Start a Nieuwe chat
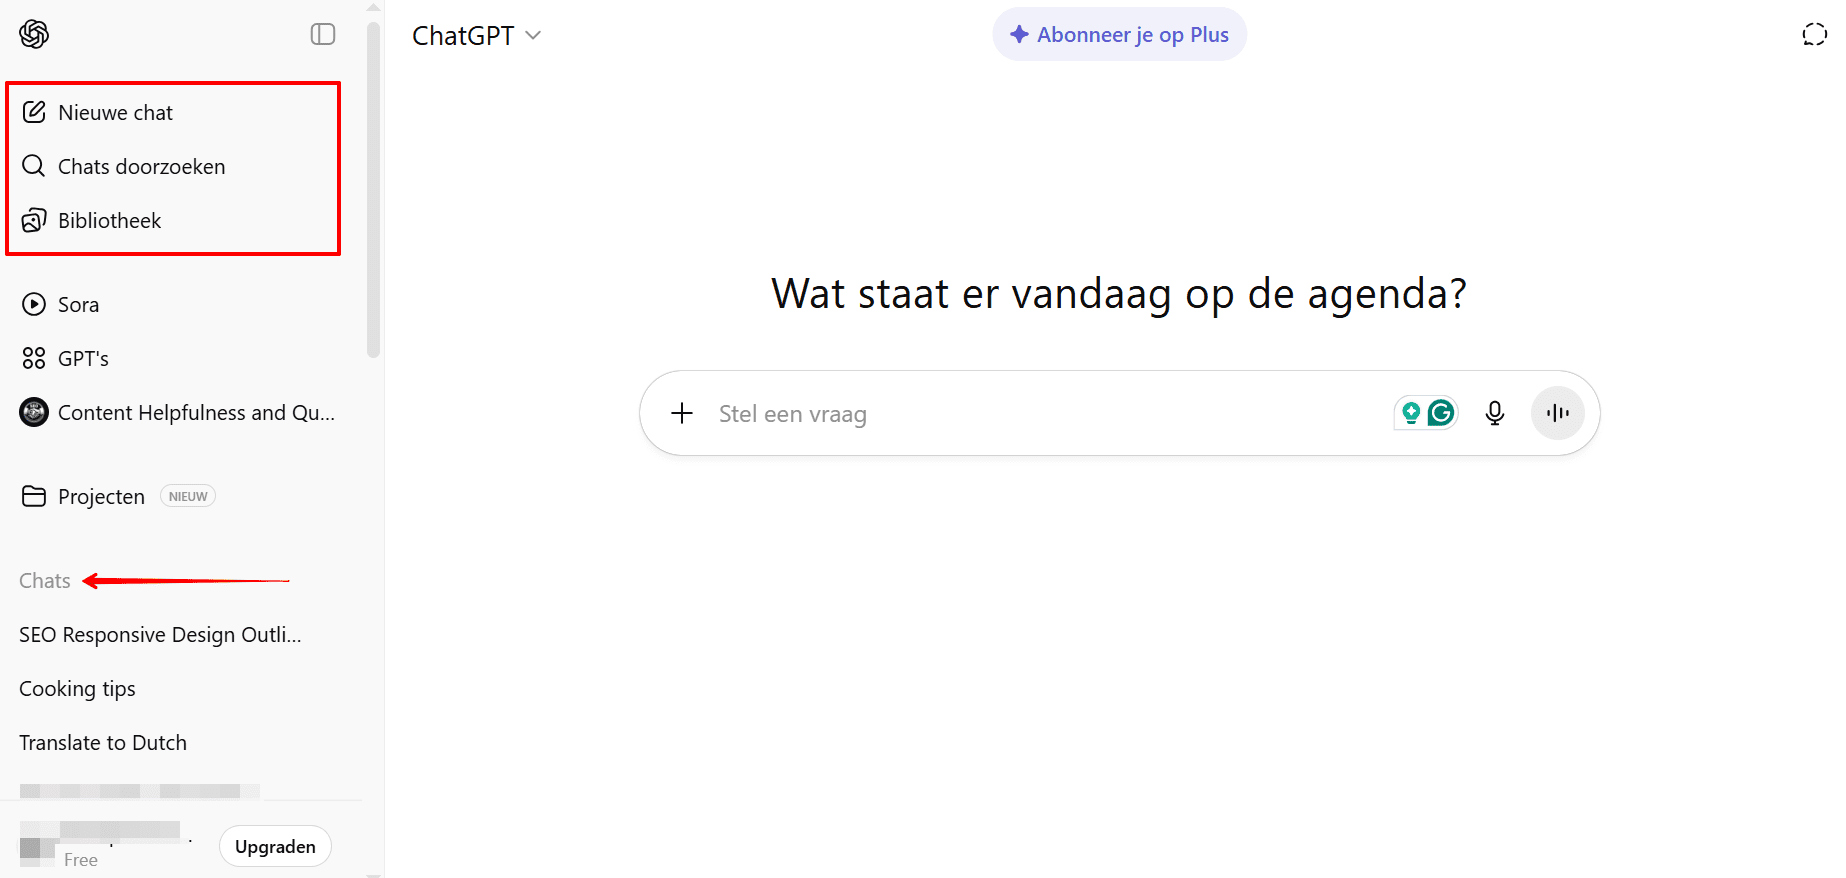Viewport: 1846px width, 878px height. pos(115,113)
